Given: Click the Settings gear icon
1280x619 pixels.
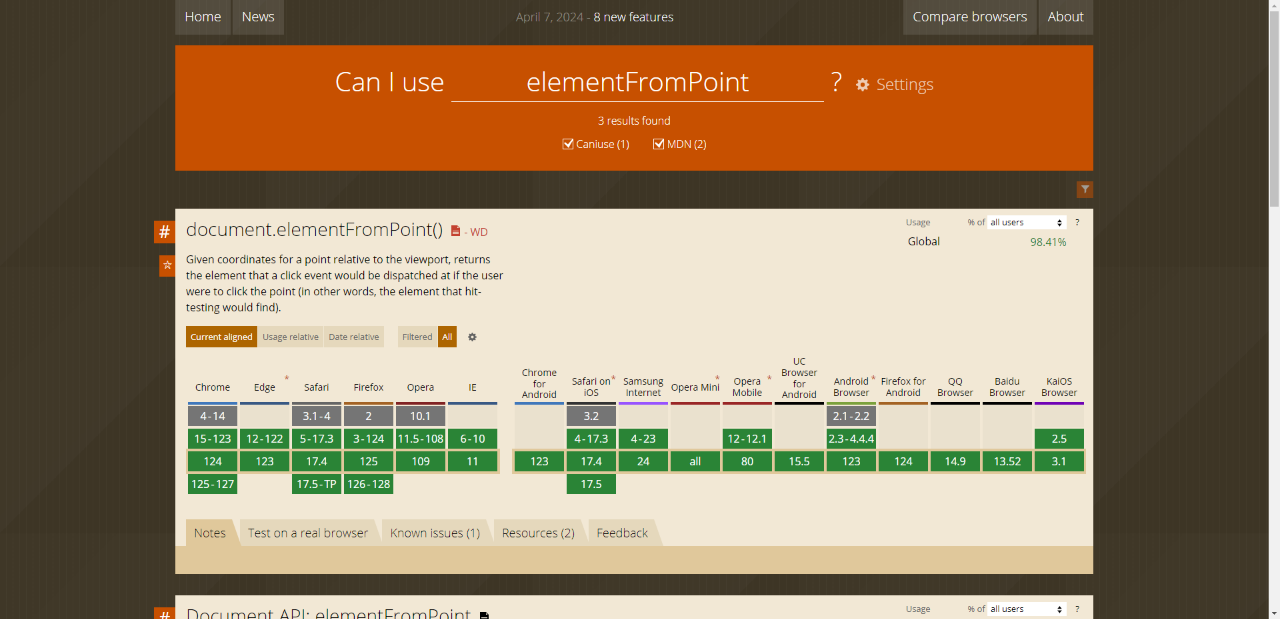Looking at the screenshot, I should tap(863, 85).
